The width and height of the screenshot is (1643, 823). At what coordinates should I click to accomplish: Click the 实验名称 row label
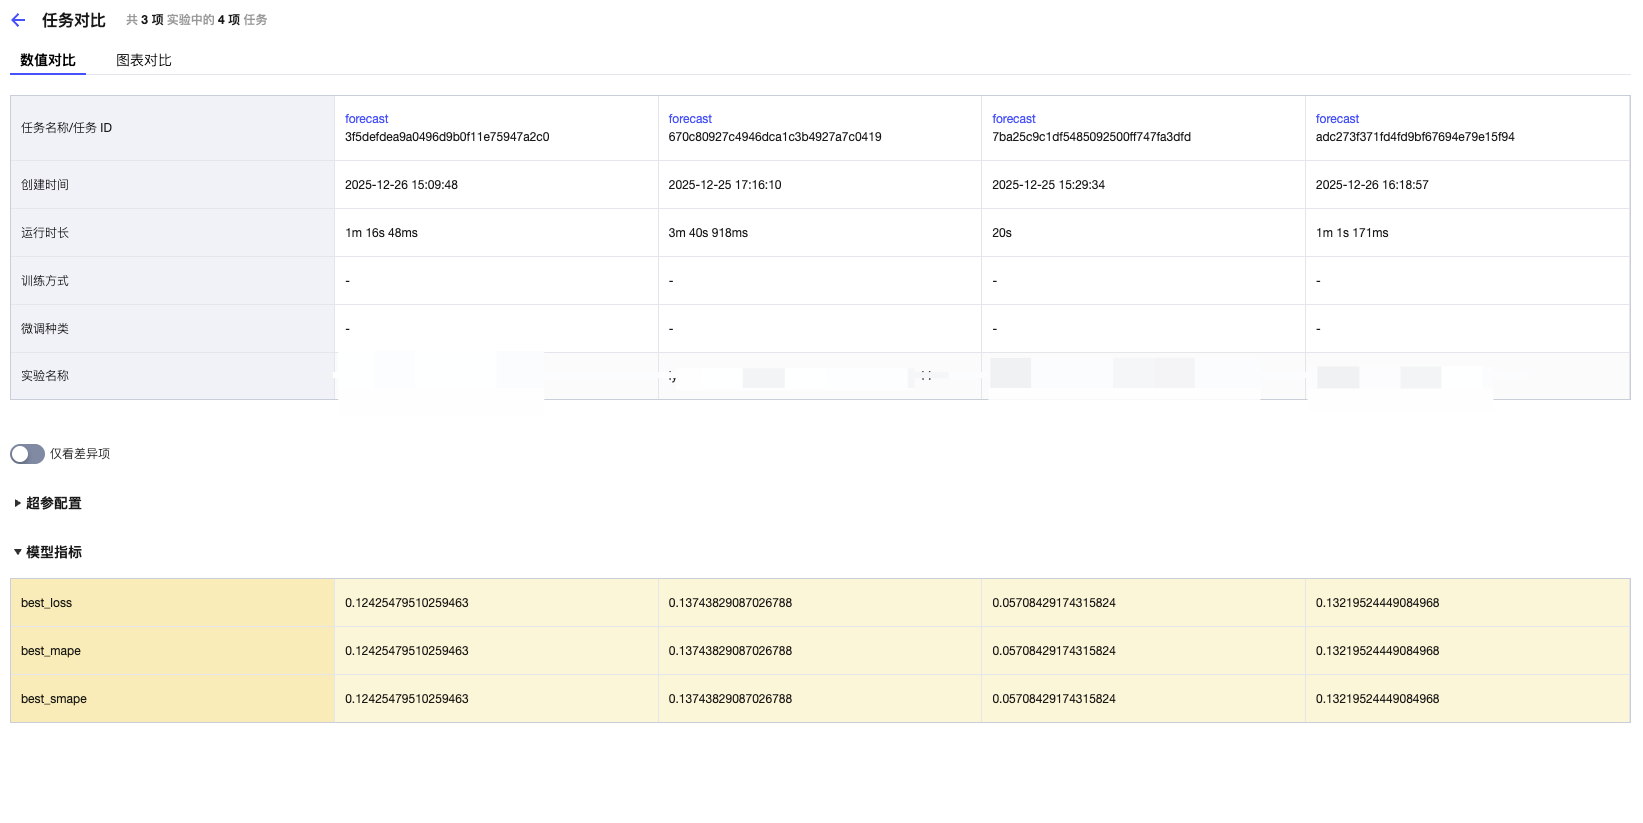[45, 376]
